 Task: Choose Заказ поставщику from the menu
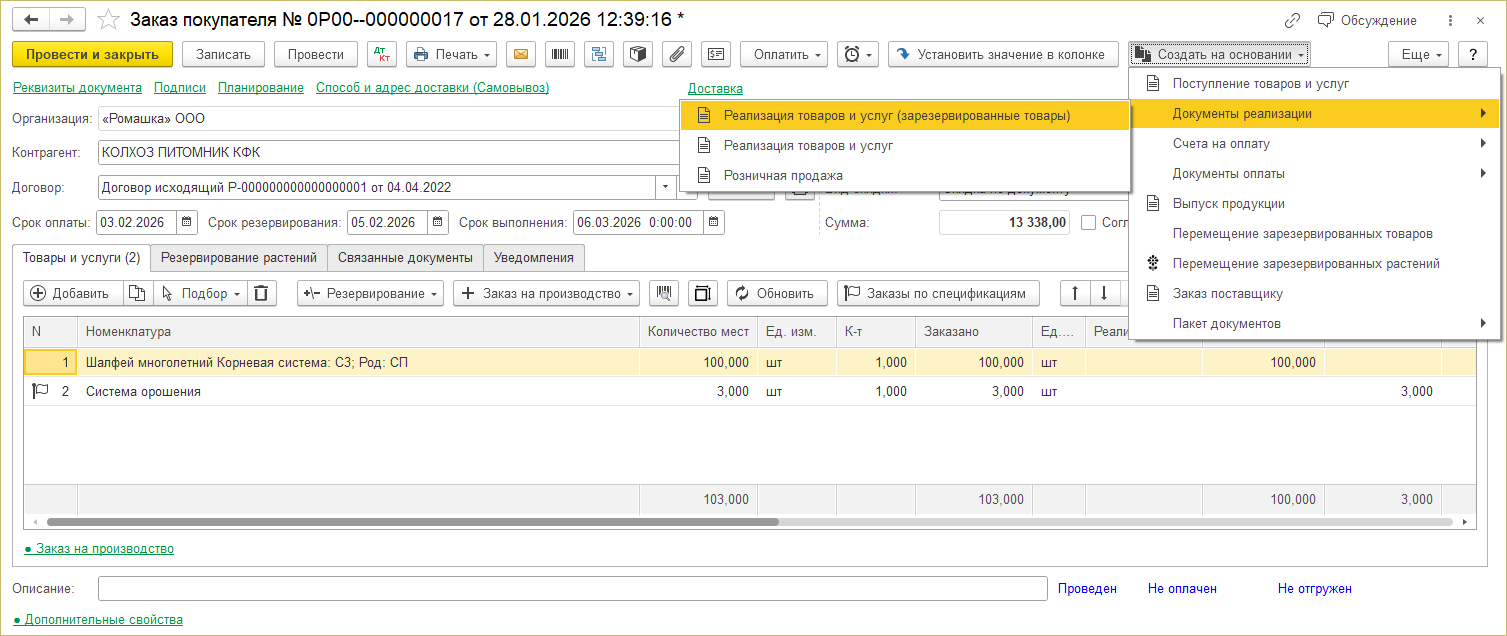(1227, 293)
